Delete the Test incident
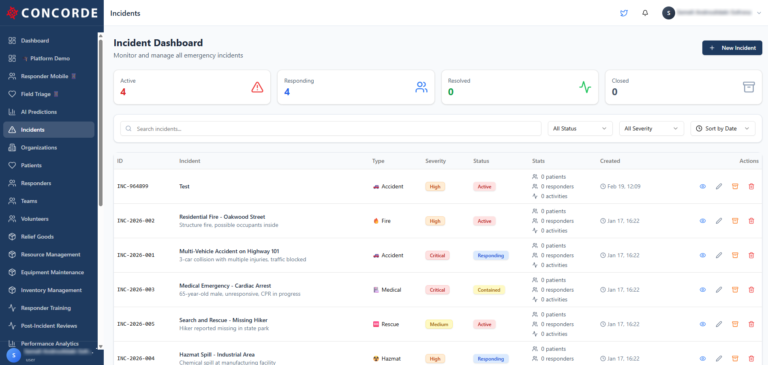The width and height of the screenshot is (768, 365). (x=751, y=187)
